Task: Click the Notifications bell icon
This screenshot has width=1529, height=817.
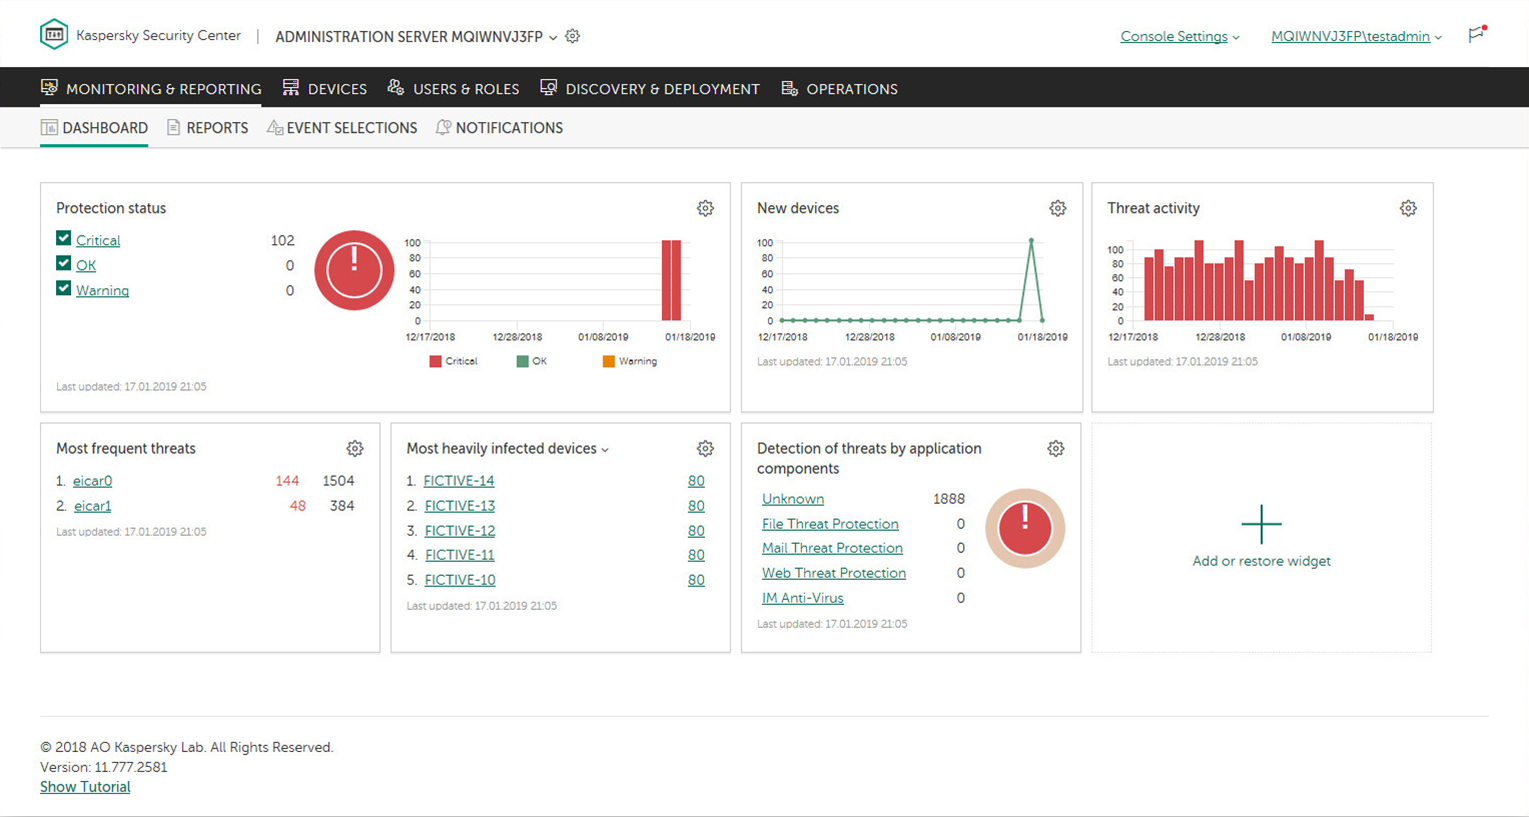Action: pyautogui.click(x=444, y=127)
